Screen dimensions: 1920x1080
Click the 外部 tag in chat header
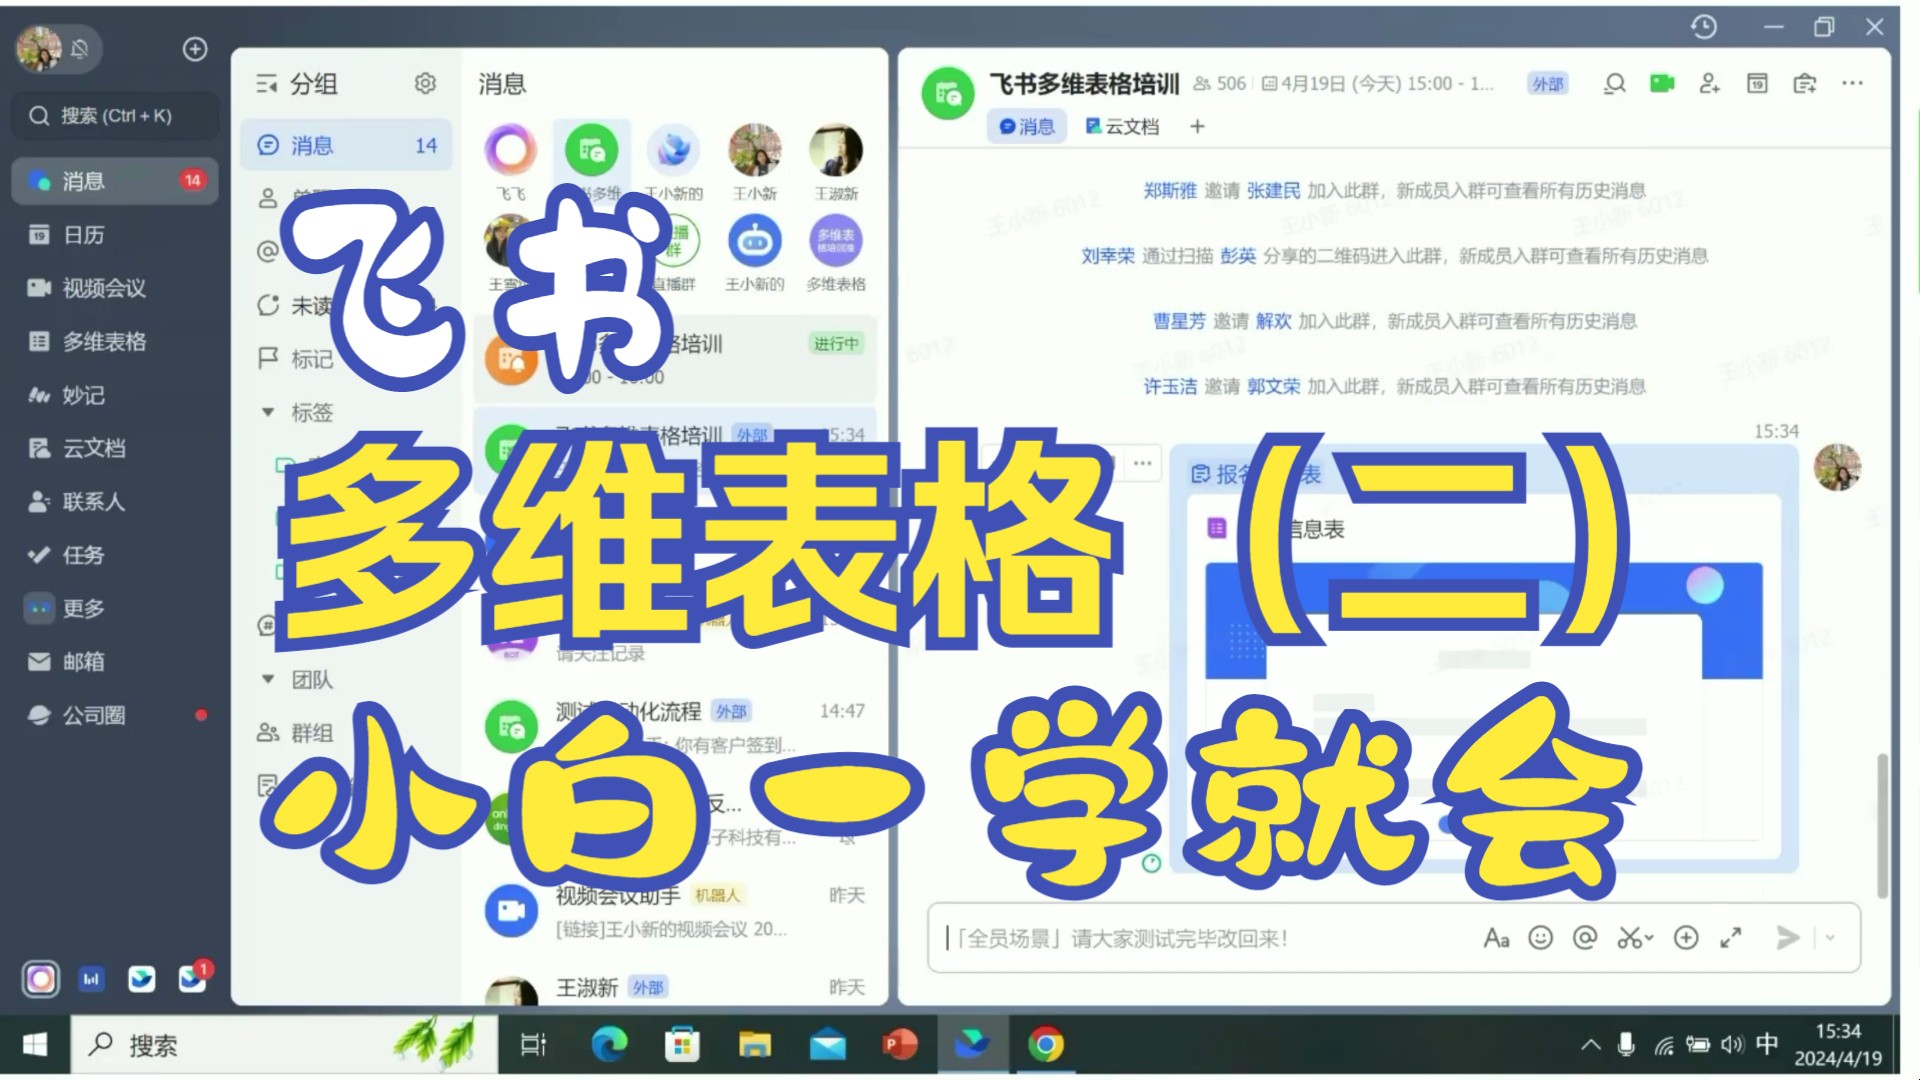(x=1547, y=84)
